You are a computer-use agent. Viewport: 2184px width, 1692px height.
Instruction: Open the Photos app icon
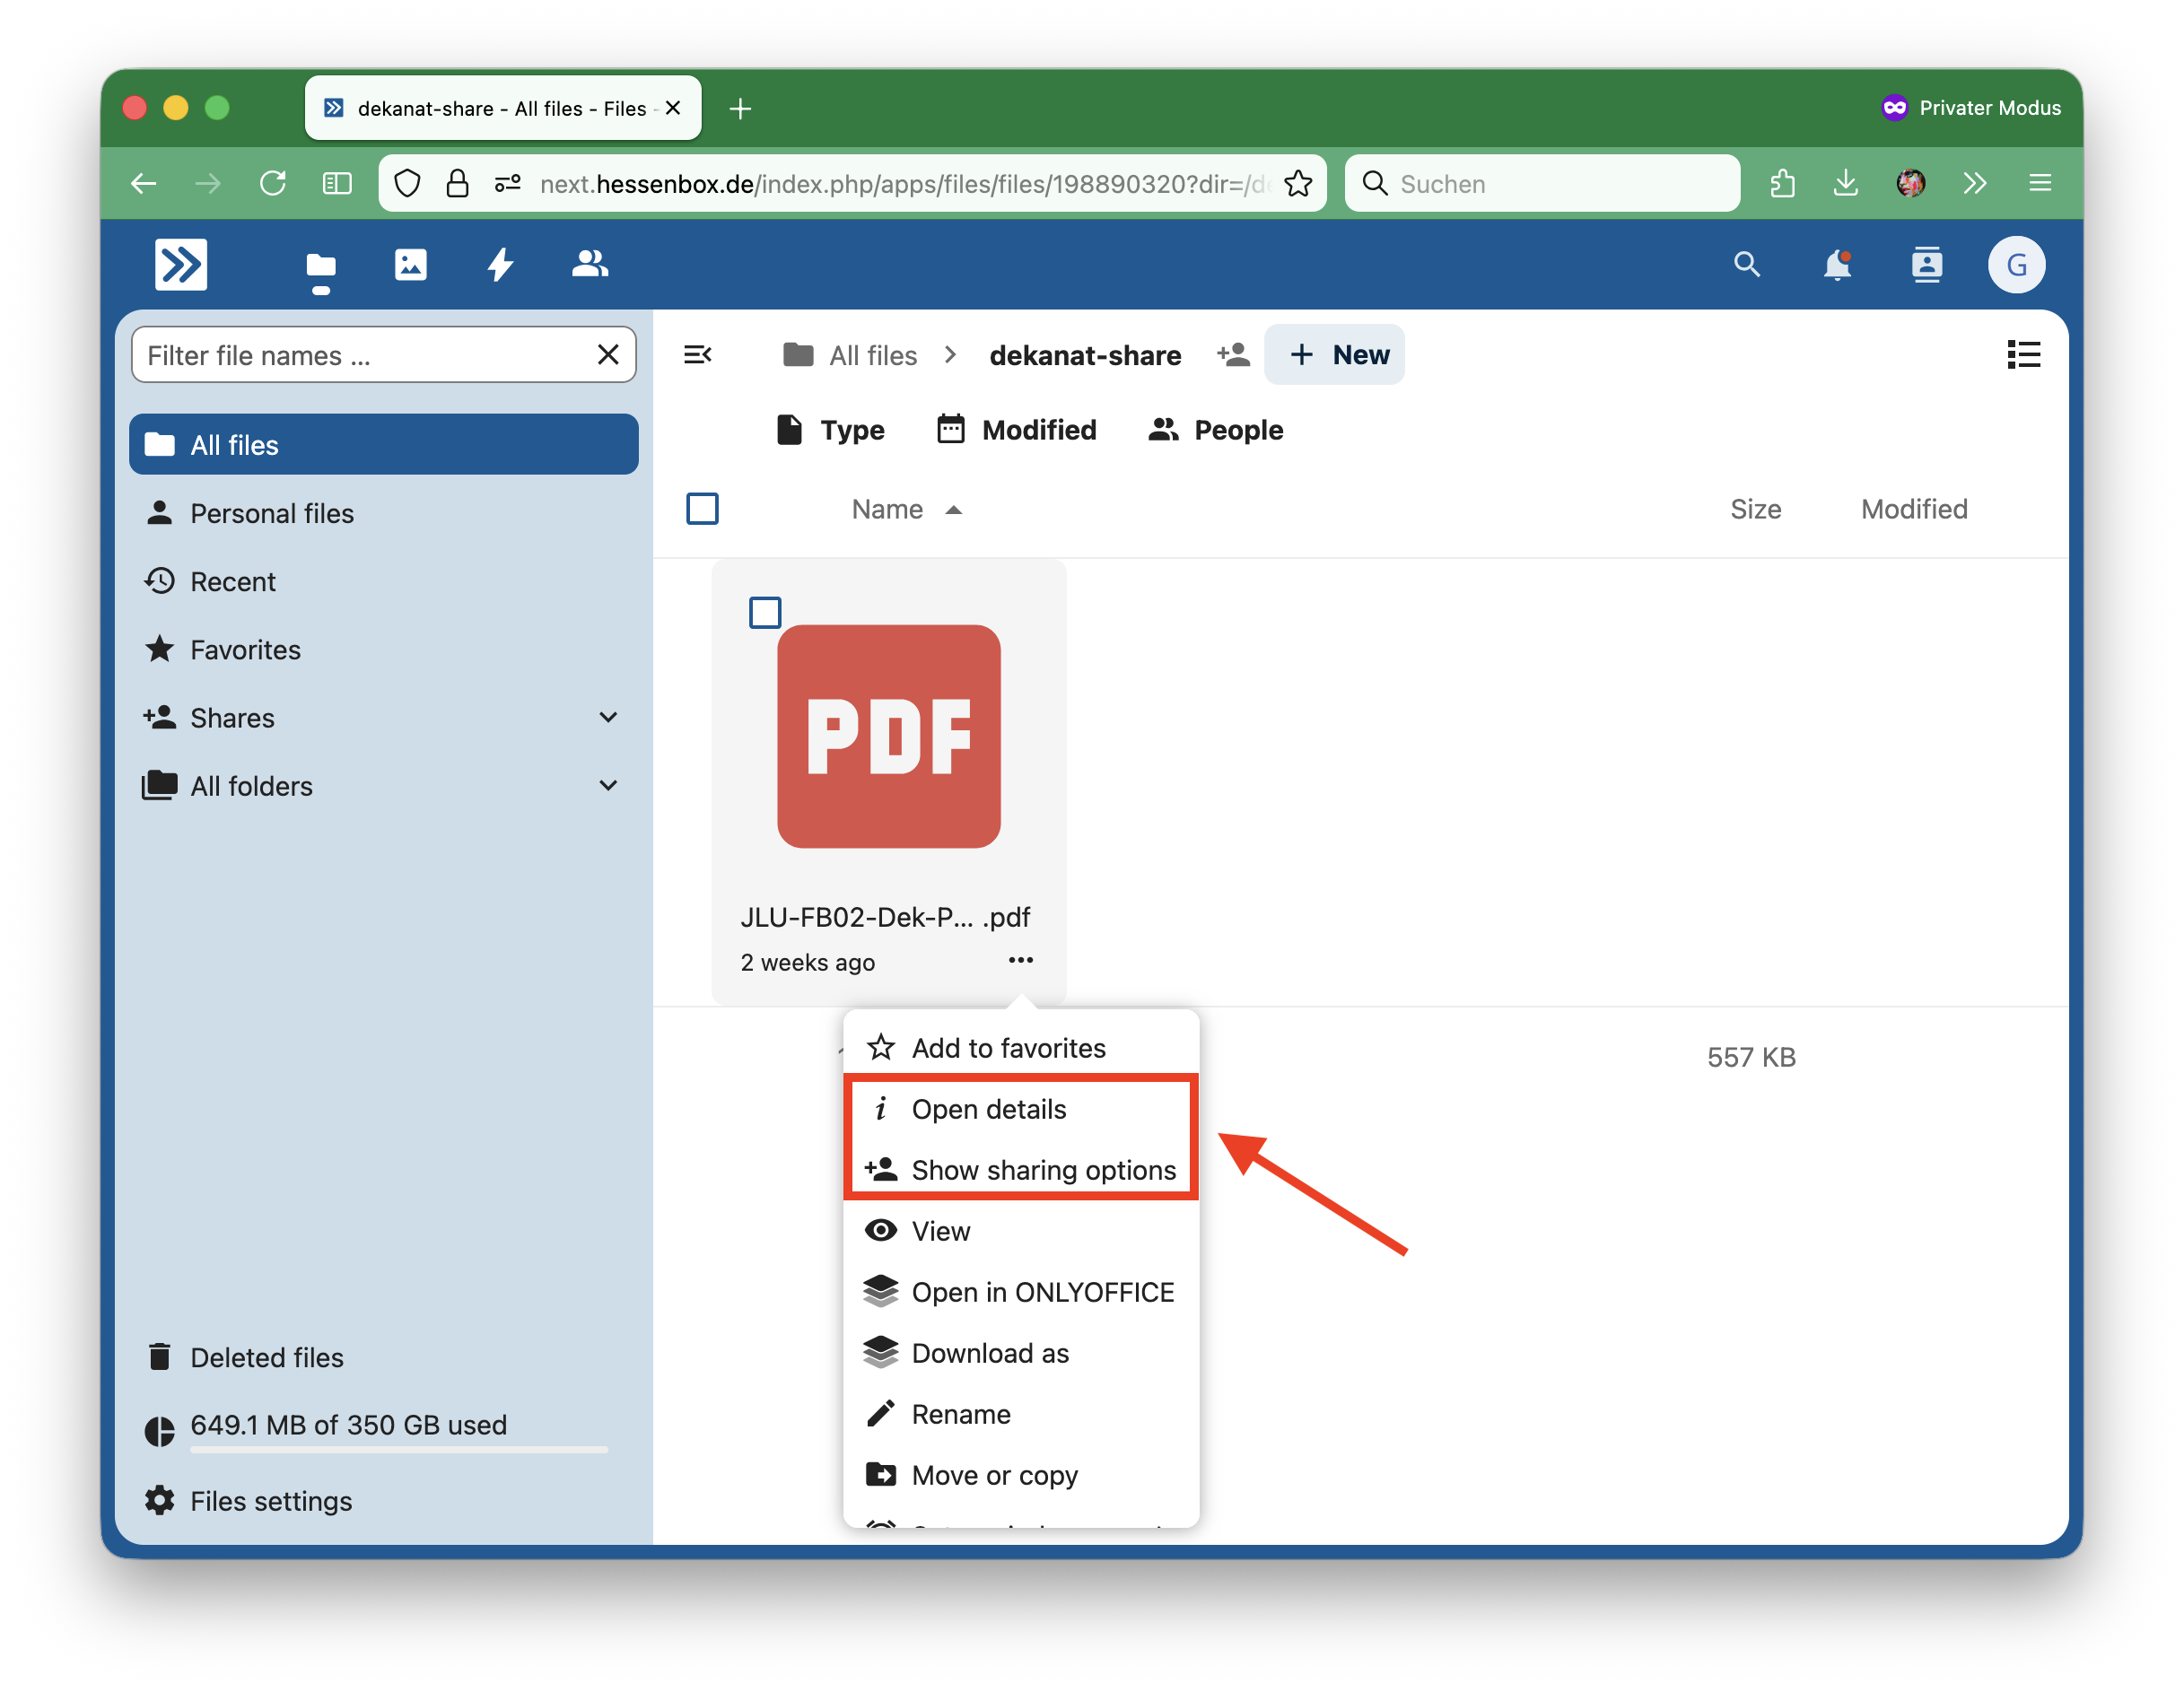pos(410,264)
